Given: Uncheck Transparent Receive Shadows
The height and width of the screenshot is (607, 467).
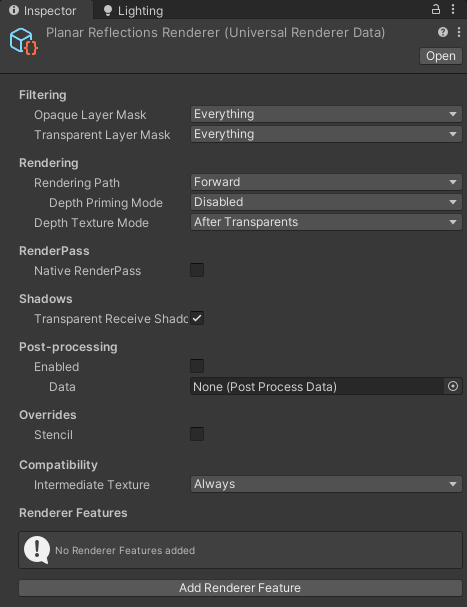Looking at the screenshot, I should (x=197, y=318).
